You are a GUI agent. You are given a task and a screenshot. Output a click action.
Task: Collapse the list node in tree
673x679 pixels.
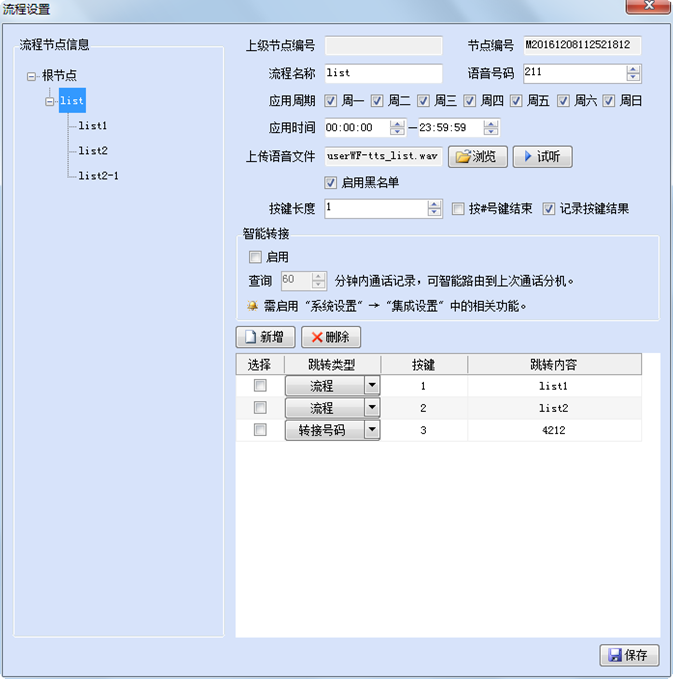[50, 101]
